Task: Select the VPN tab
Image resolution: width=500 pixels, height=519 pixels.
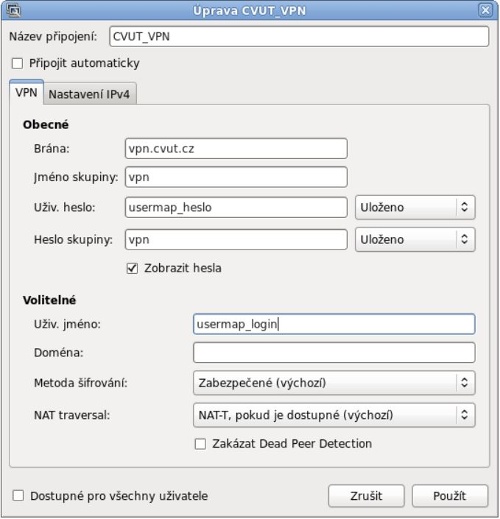Action: (x=26, y=92)
